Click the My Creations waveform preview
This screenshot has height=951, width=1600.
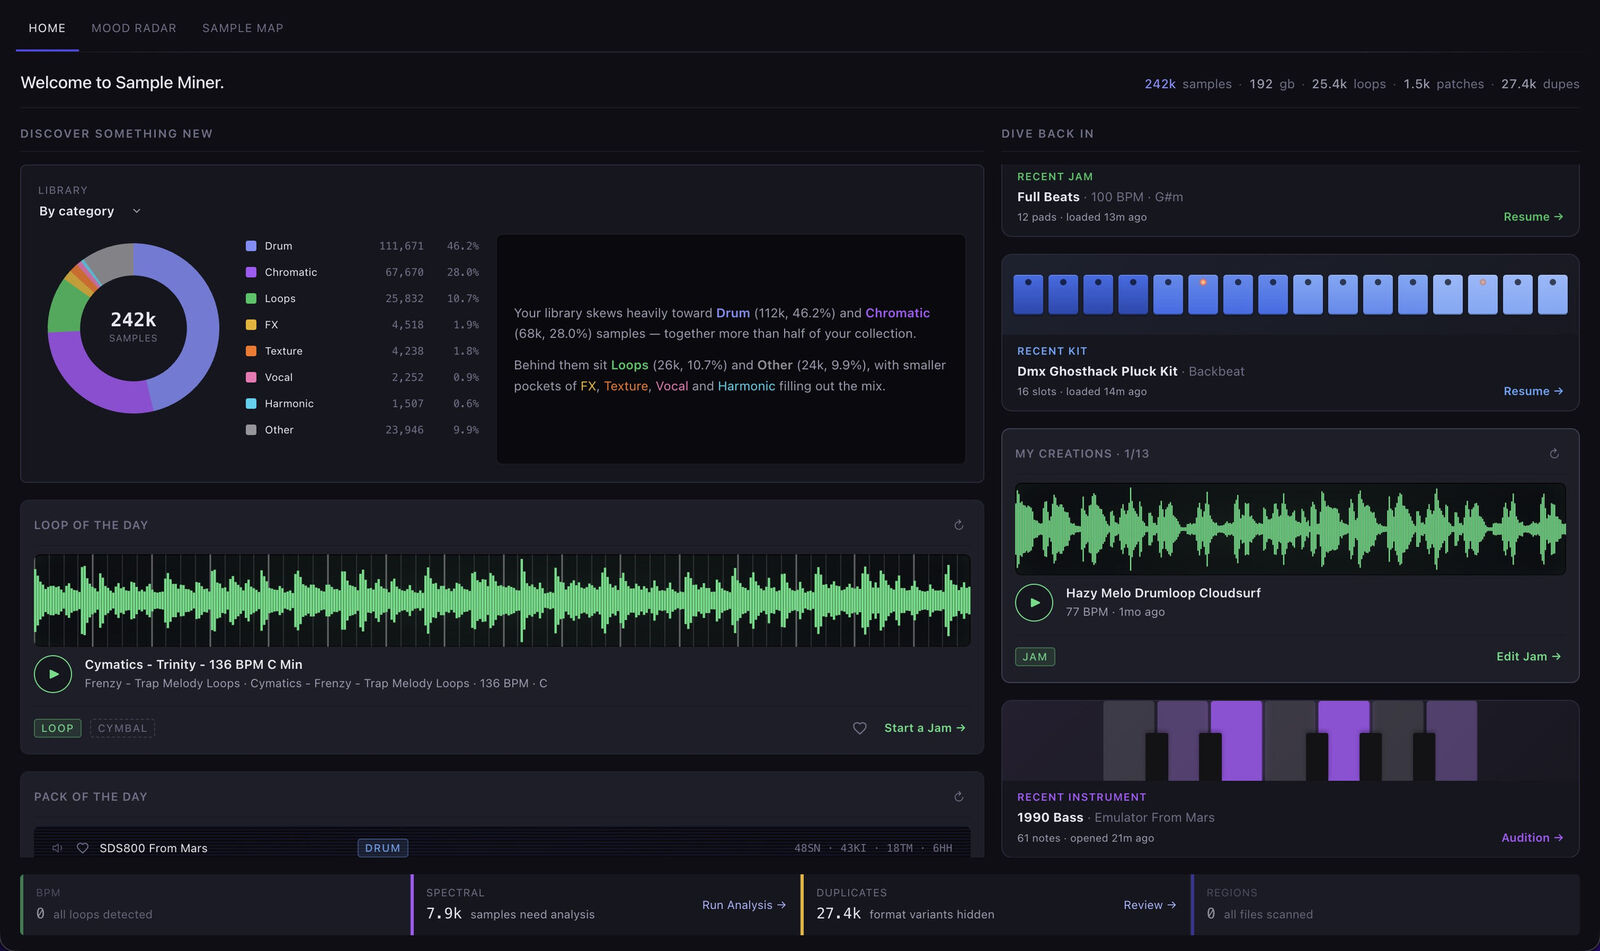click(1290, 529)
